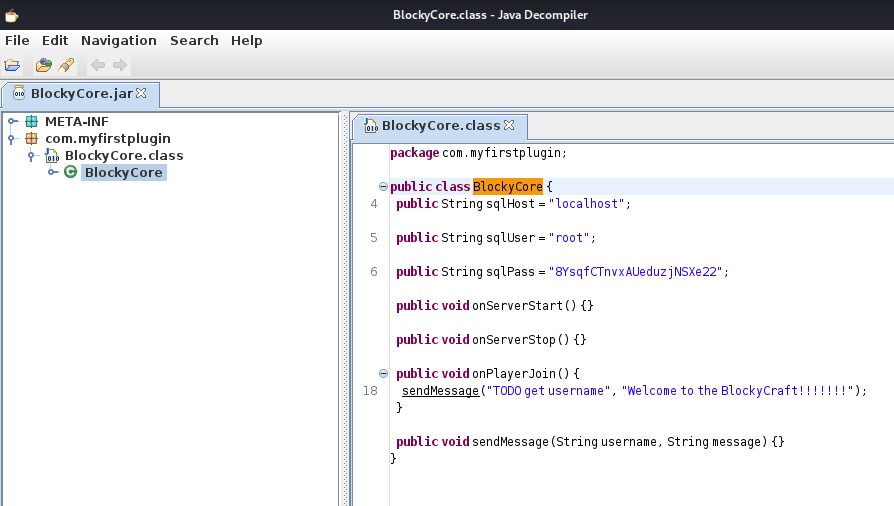894x506 pixels.
Task: Go forward with the right arrow
Action: [120, 66]
